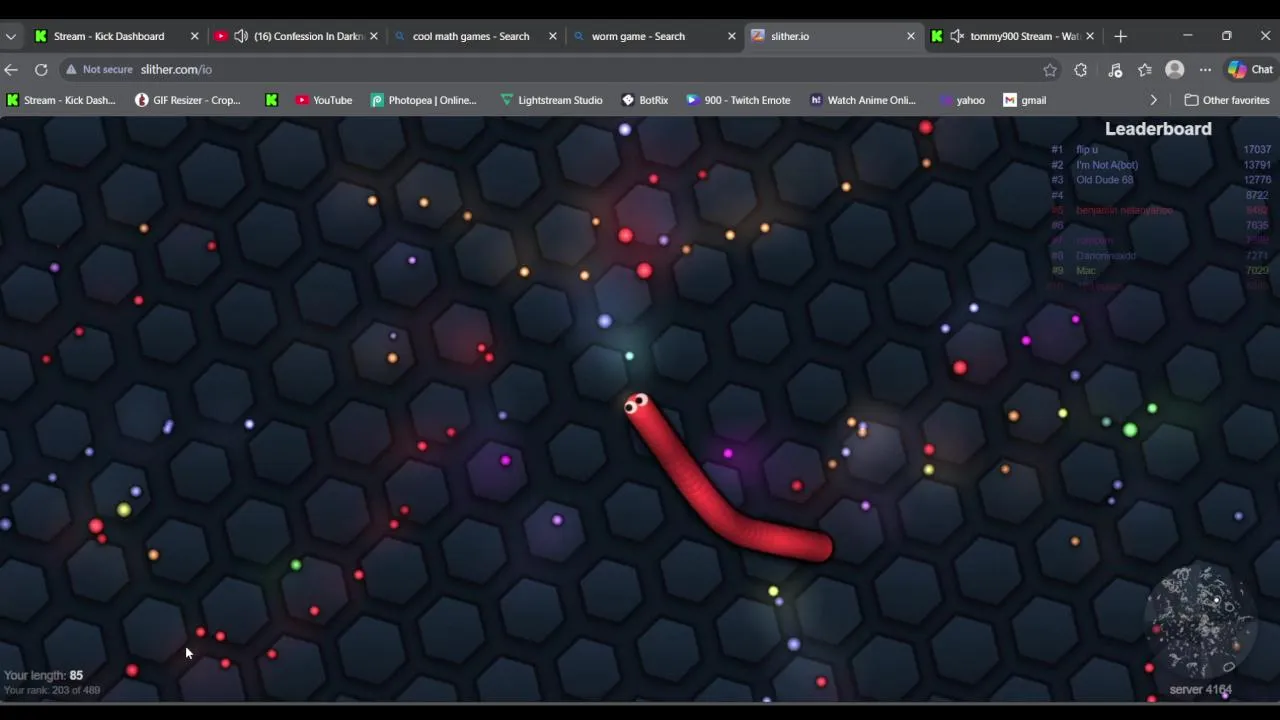Close the slither.io tab
Viewport: 1280px width, 720px height.
(x=911, y=36)
